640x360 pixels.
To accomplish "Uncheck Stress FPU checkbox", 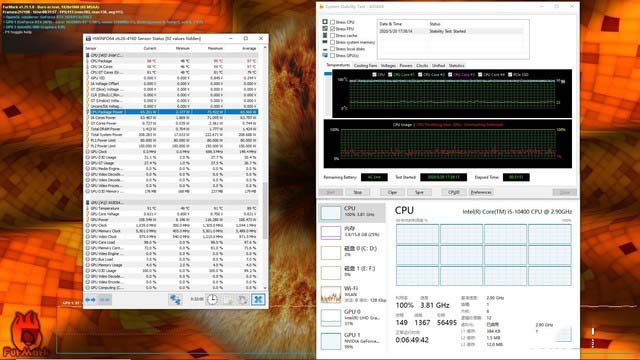I will 332,29.
